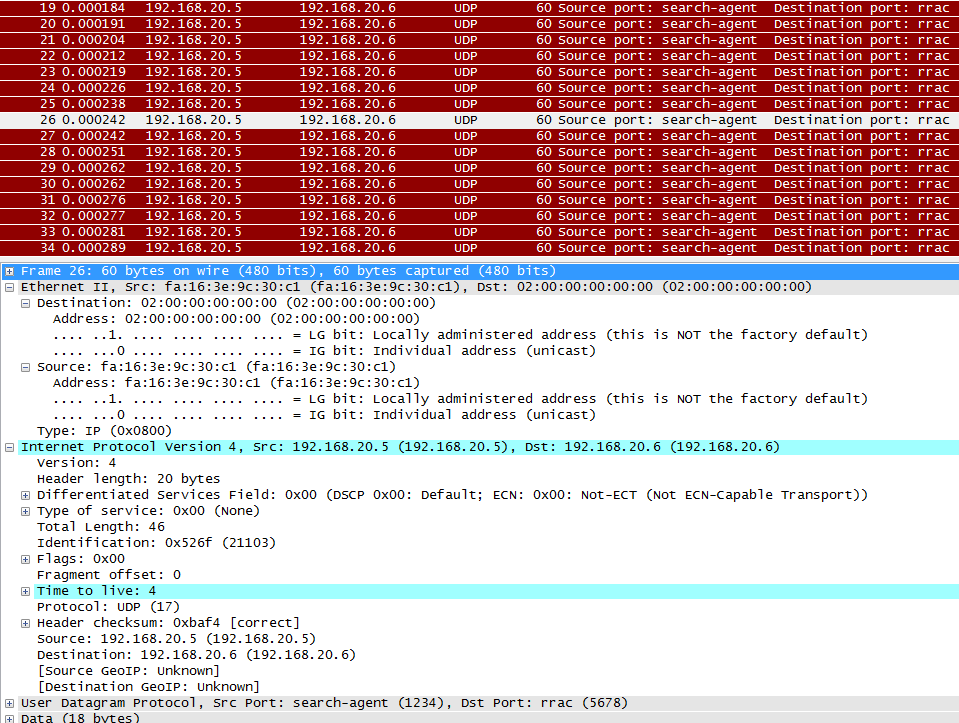Expand the Differentiated Services Field node
The height and width of the screenshot is (723, 959).
coord(25,495)
